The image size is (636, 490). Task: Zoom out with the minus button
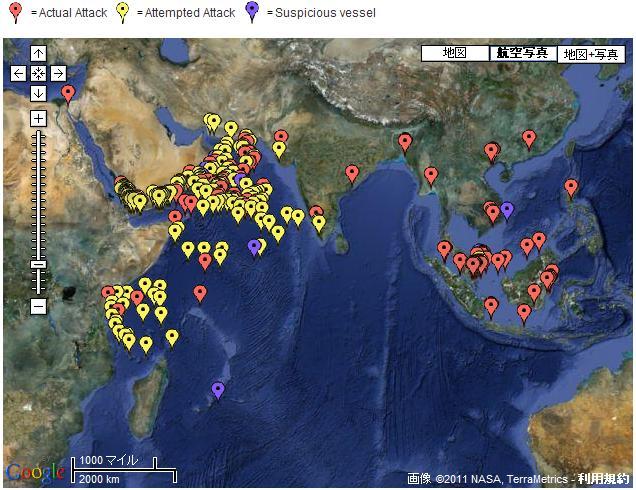(38, 306)
